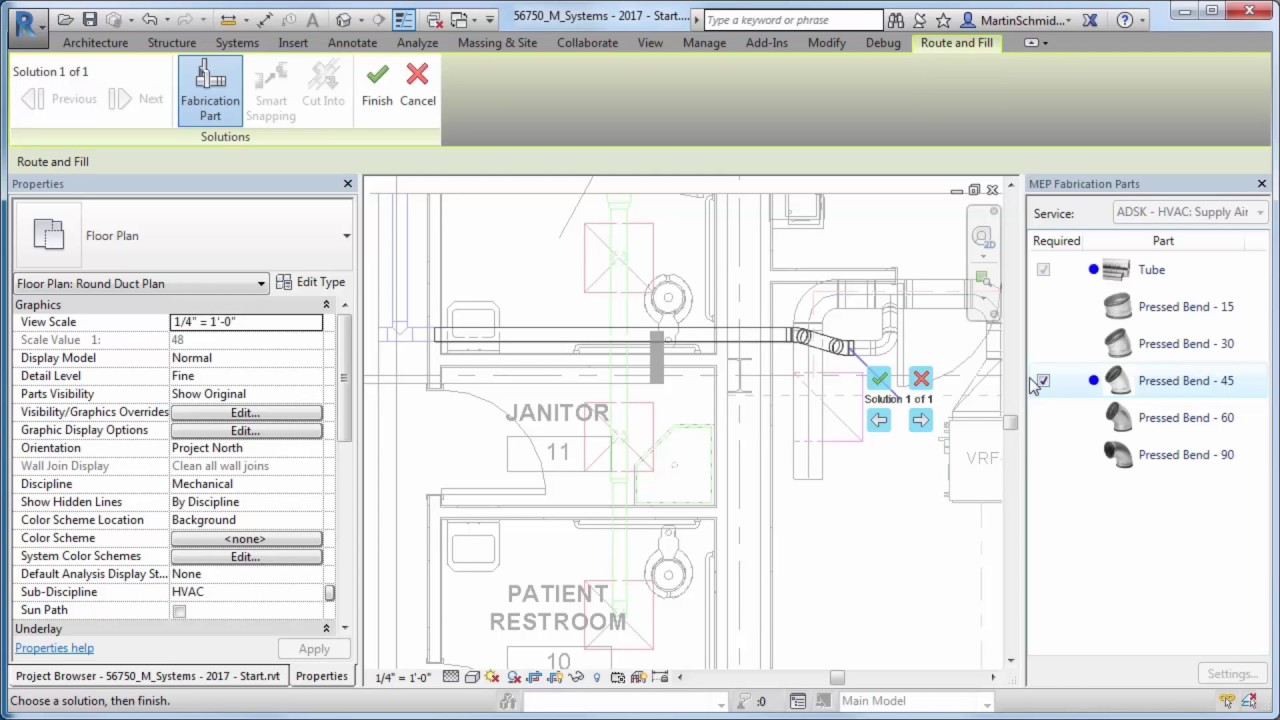Screen dimensions: 1280x720
Task: Toggle the Required checkbox for the Tube part
Action: (1043, 270)
